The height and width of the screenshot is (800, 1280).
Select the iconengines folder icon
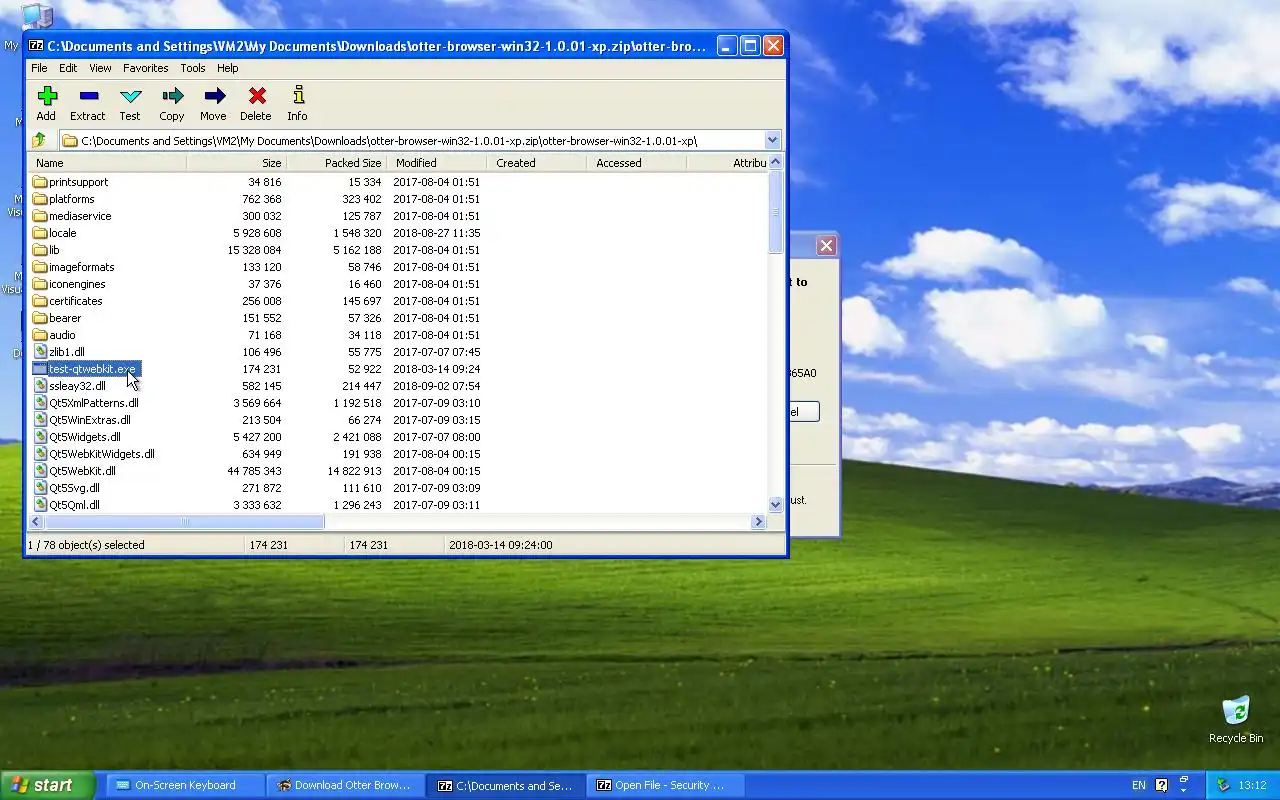(40, 284)
